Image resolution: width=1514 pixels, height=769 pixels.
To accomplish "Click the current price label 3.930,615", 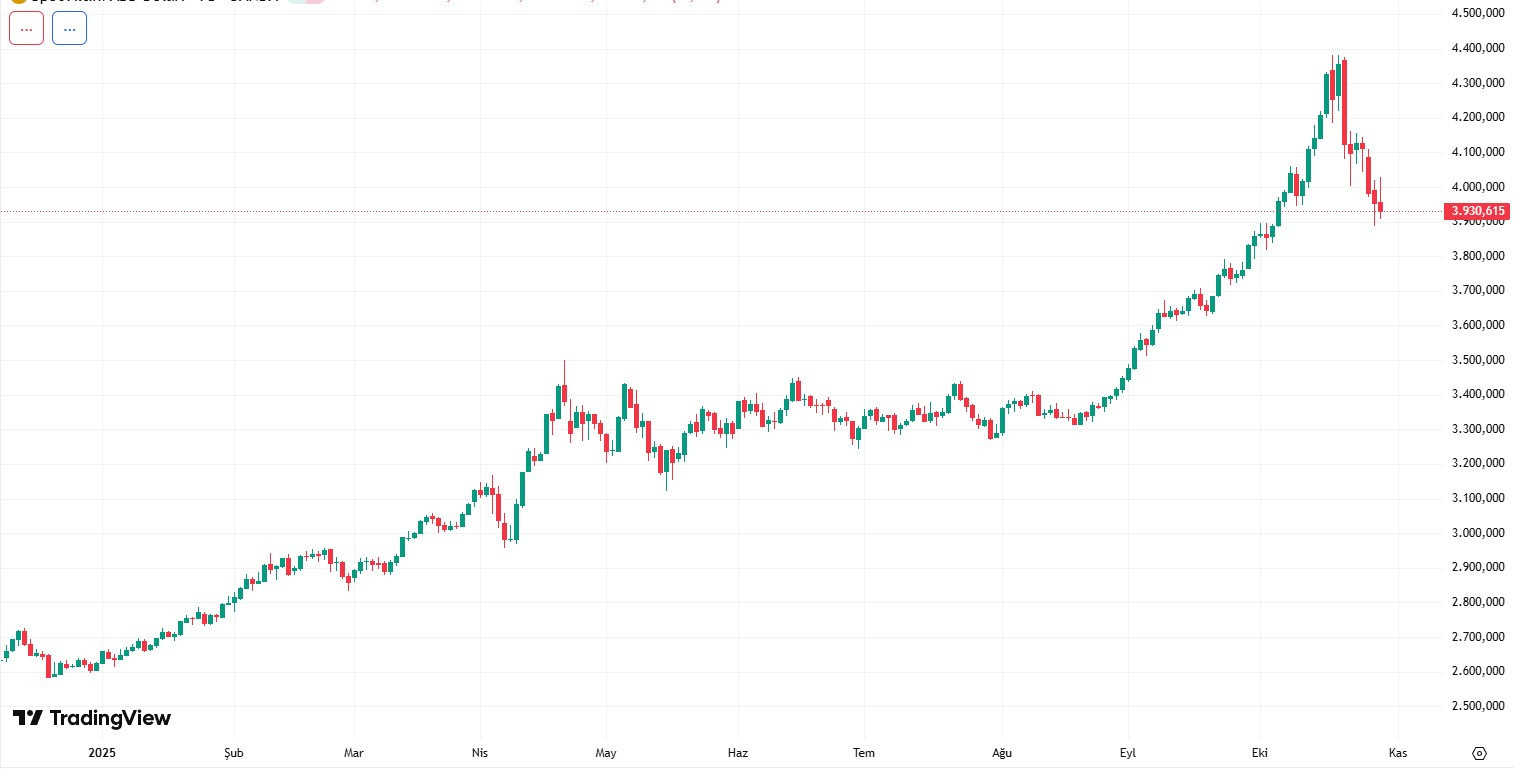I will coord(1478,211).
